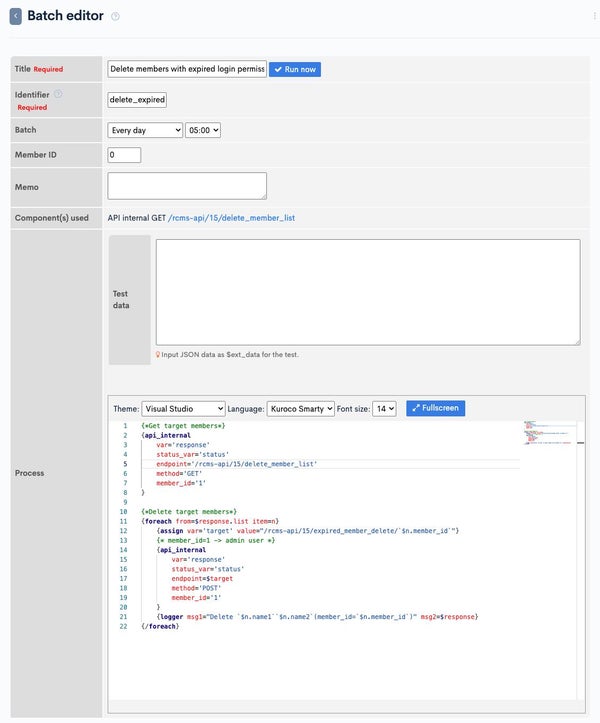The height and width of the screenshot is (723, 600).
Task: Click the {* member_id=1 -> admin user *} line
Action: (215, 540)
